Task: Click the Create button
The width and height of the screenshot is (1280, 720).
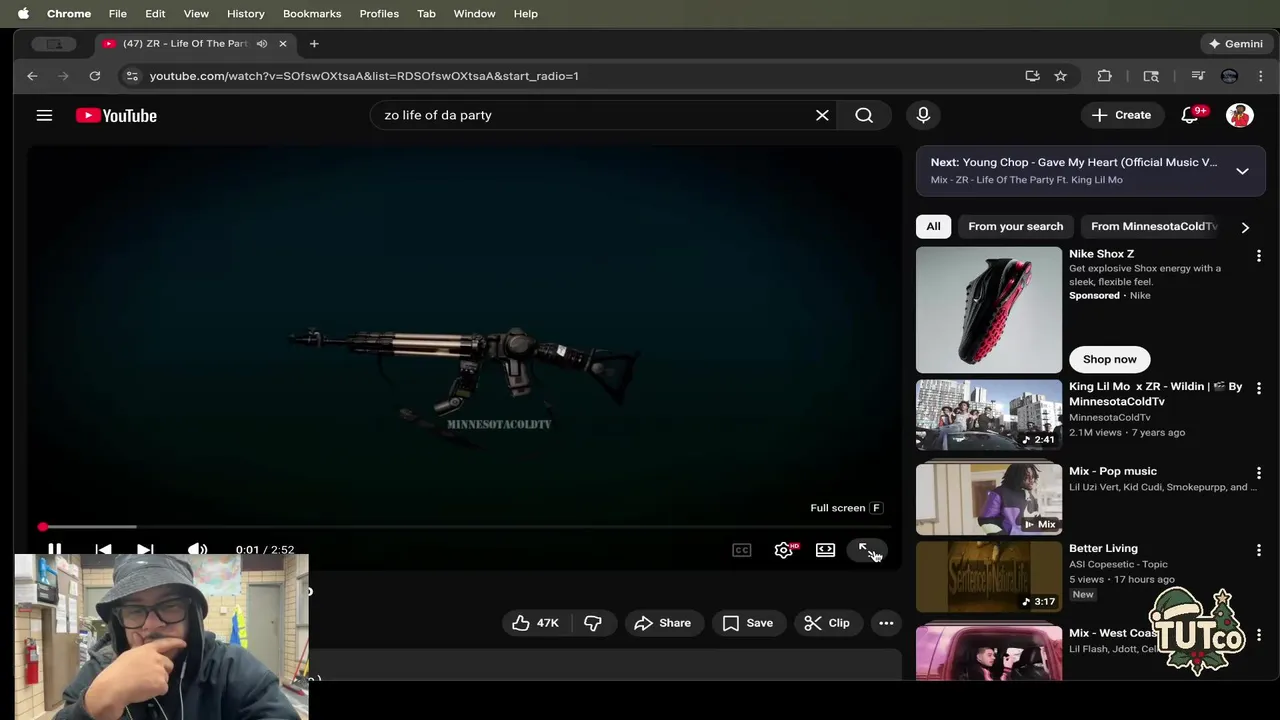Action: (x=1122, y=115)
